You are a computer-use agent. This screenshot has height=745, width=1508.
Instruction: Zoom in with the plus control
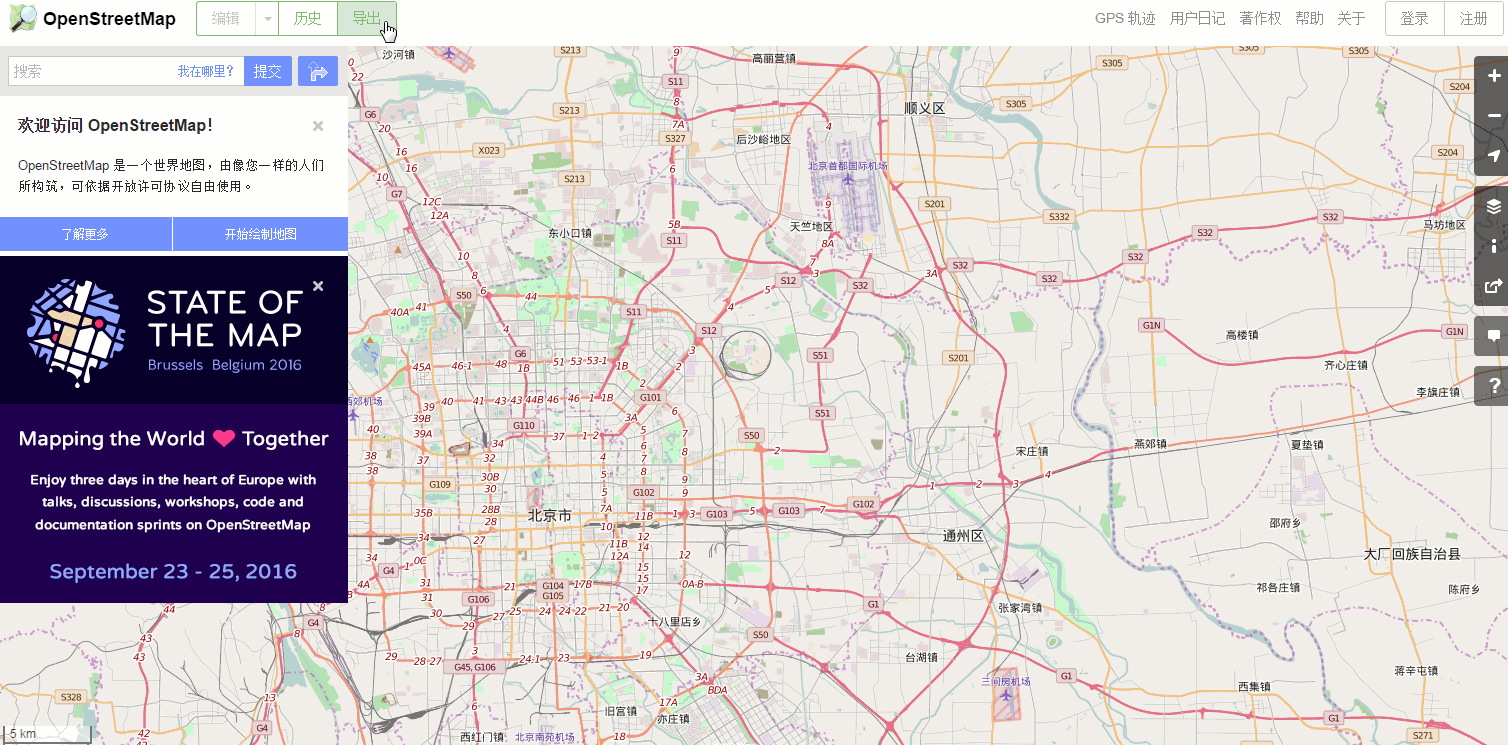click(1493, 76)
